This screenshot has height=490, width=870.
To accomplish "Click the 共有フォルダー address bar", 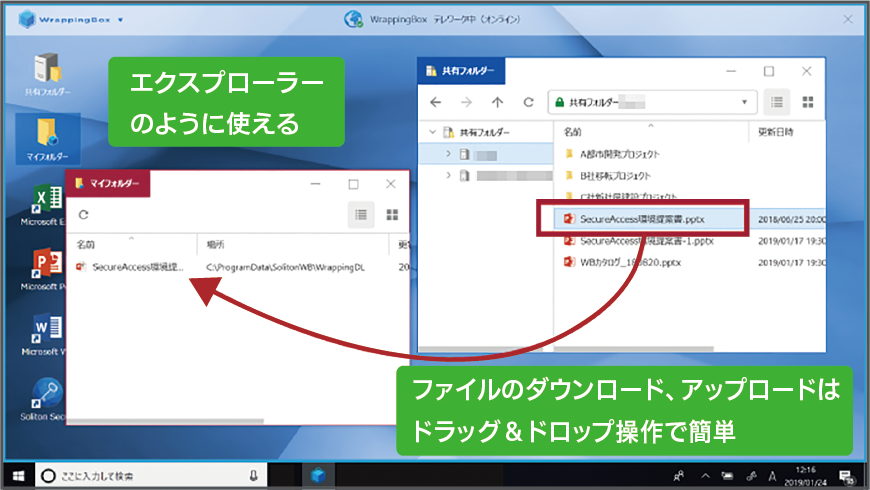I will tap(652, 102).
